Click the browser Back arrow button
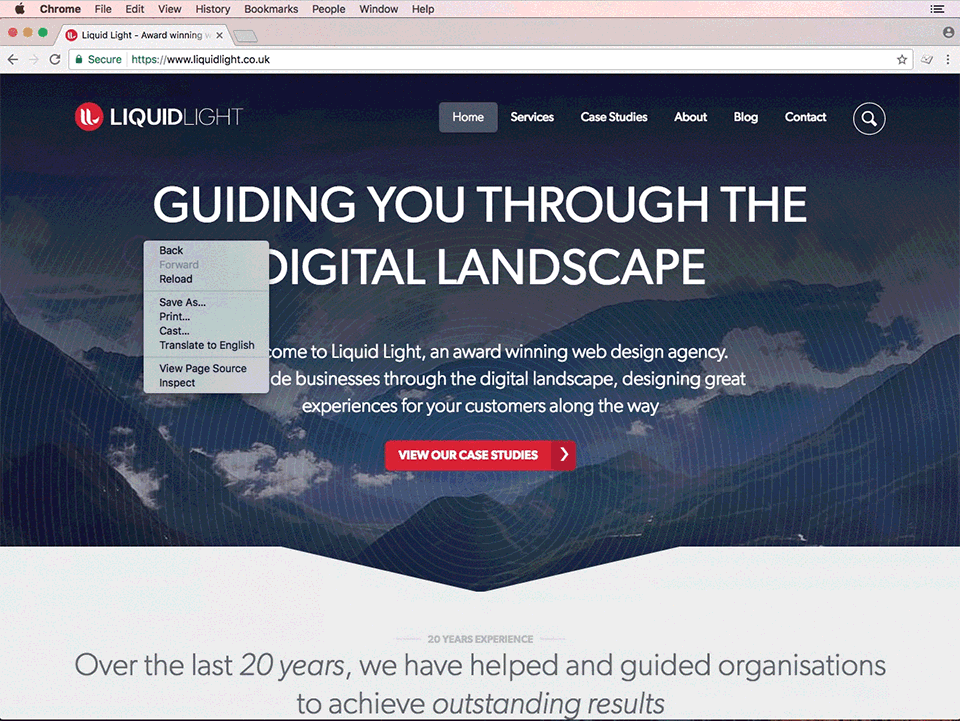960x721 pixels. tap(13, 59)
